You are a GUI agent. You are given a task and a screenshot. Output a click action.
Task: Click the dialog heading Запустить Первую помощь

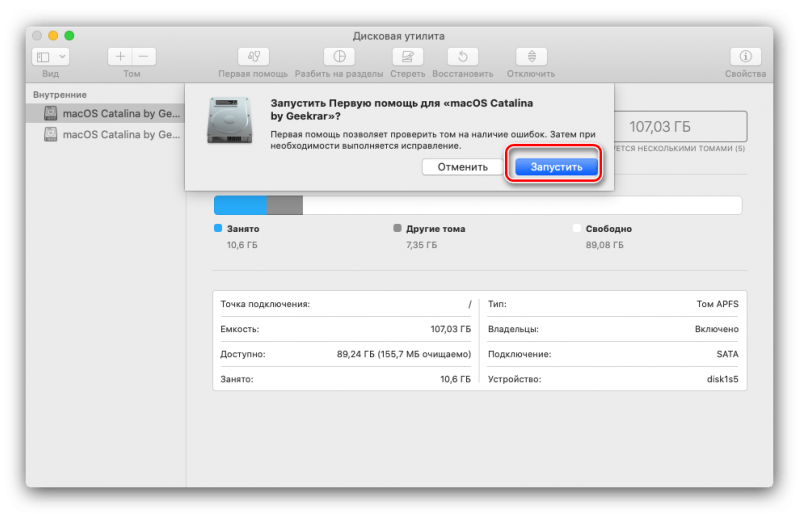pyautogui.click(x=402, y=109)
